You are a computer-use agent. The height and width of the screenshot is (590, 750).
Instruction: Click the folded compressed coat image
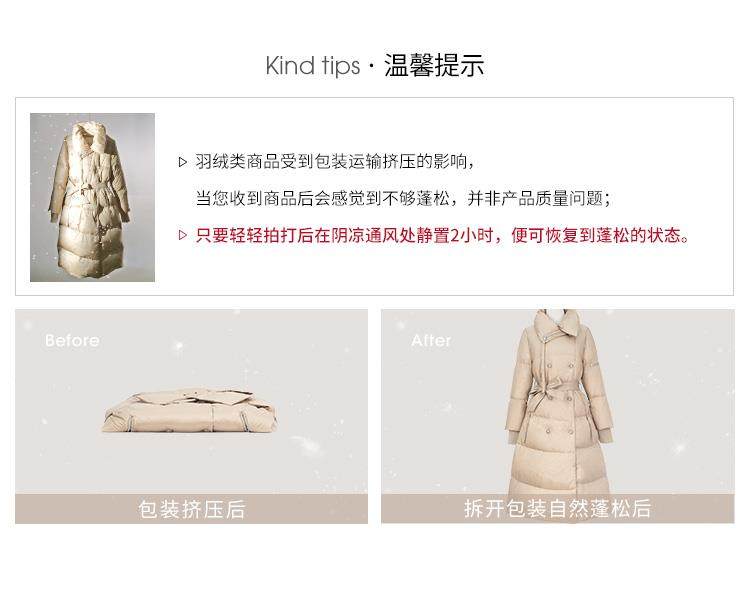190,412
